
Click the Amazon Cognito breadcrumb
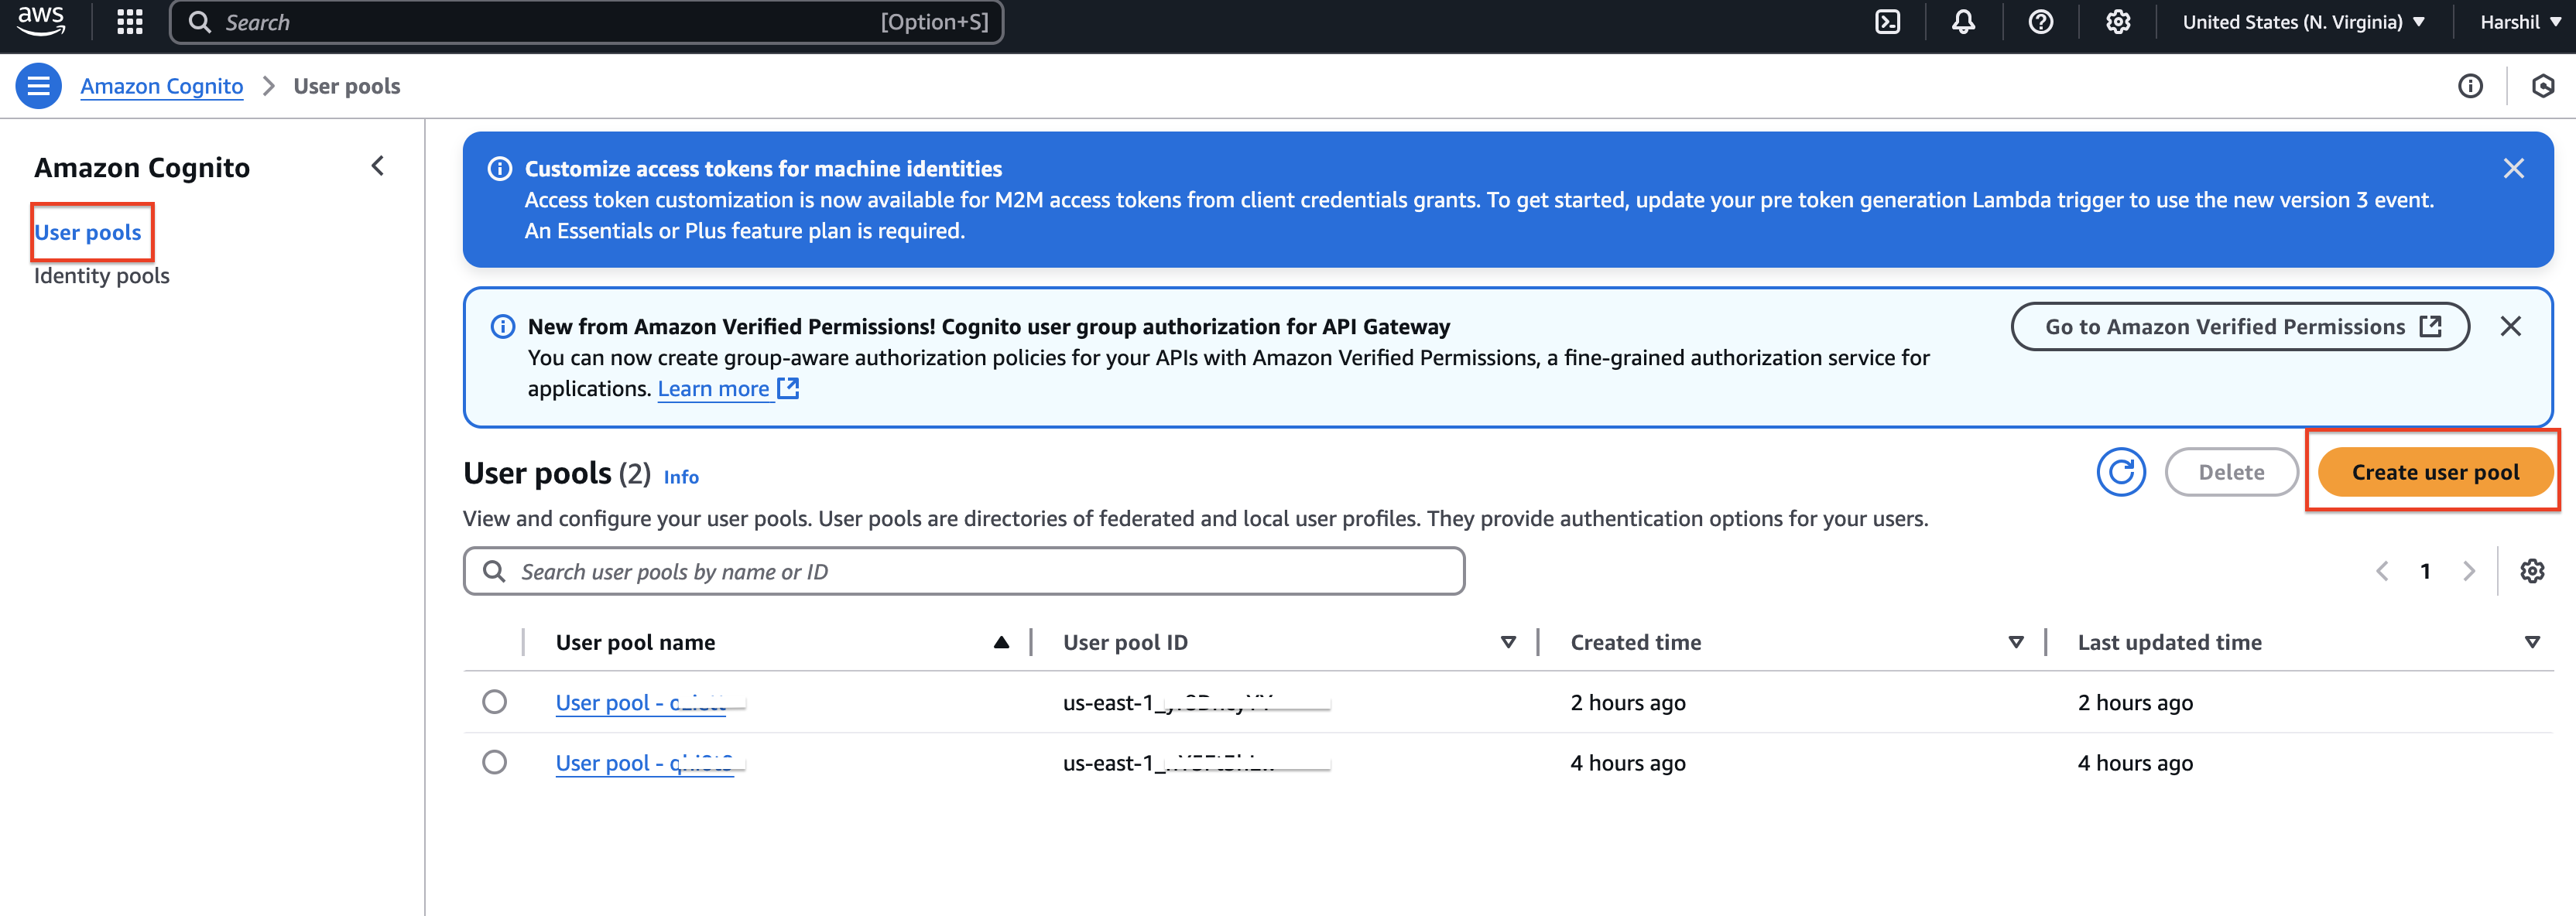[x=162, y=86]
